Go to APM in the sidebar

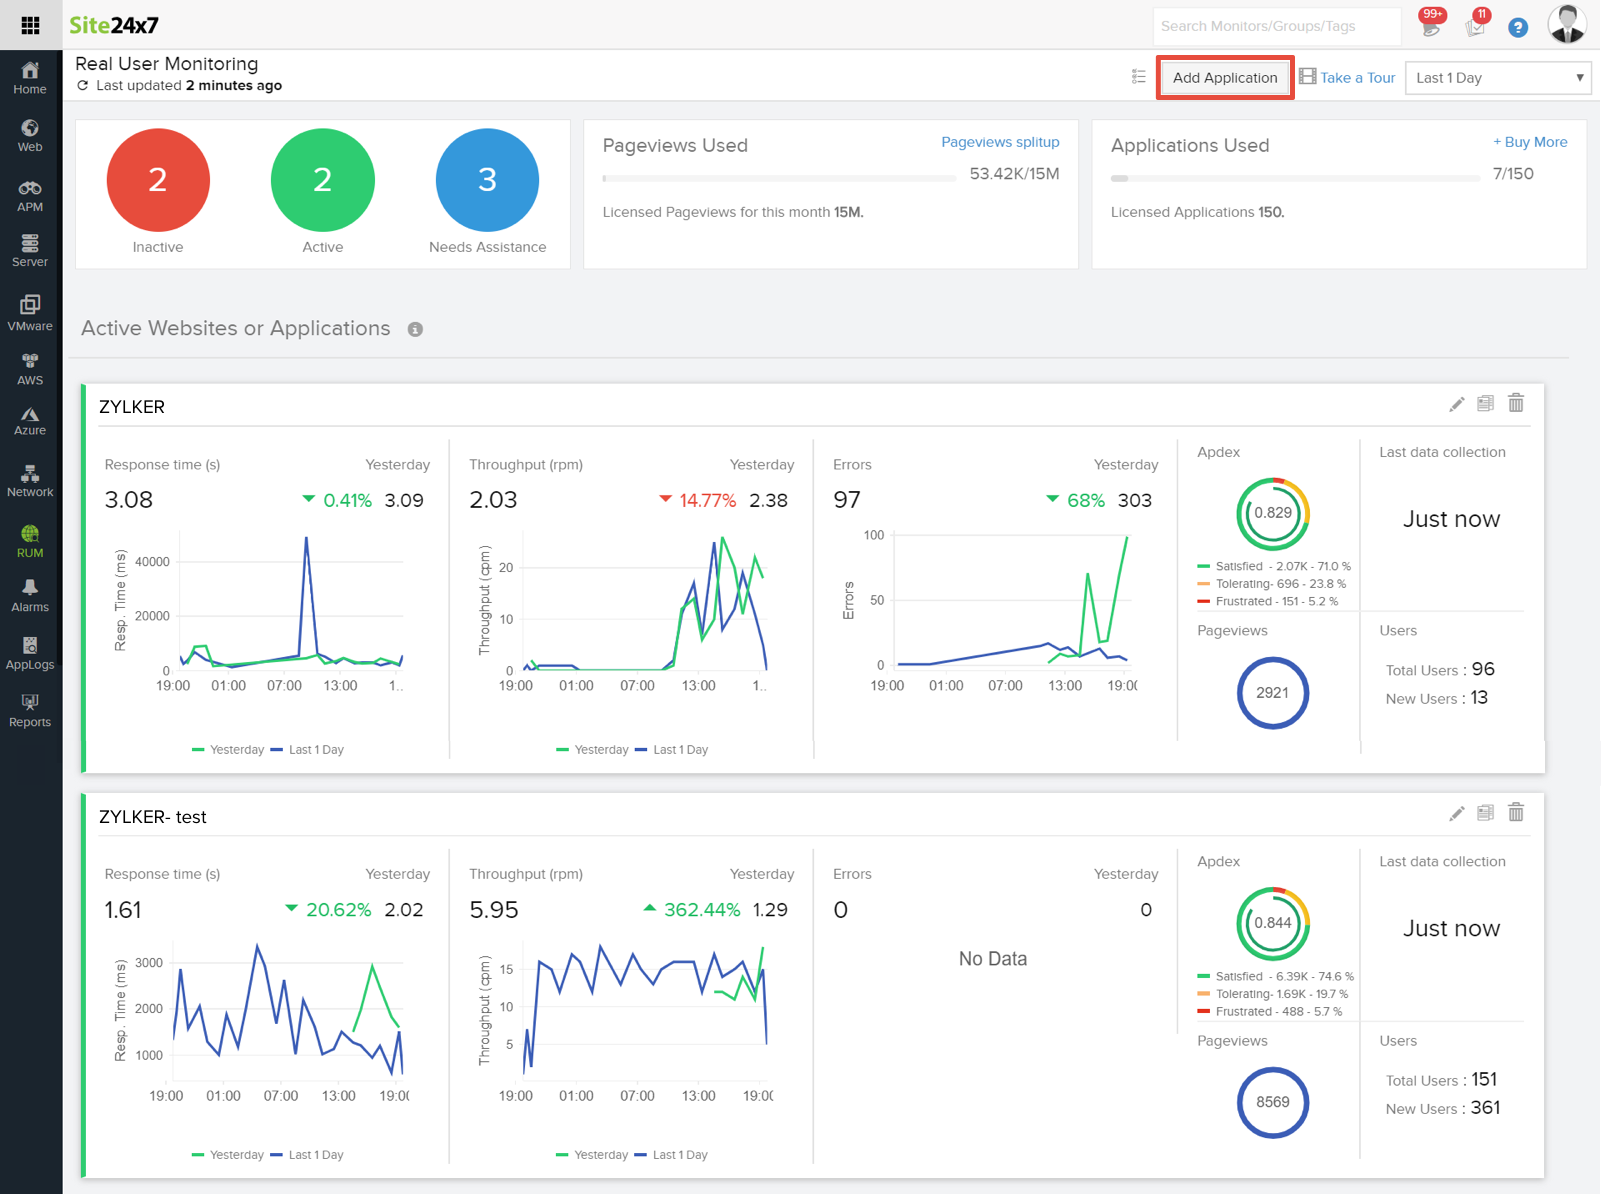pyautogui.click(x=30, y=195)
